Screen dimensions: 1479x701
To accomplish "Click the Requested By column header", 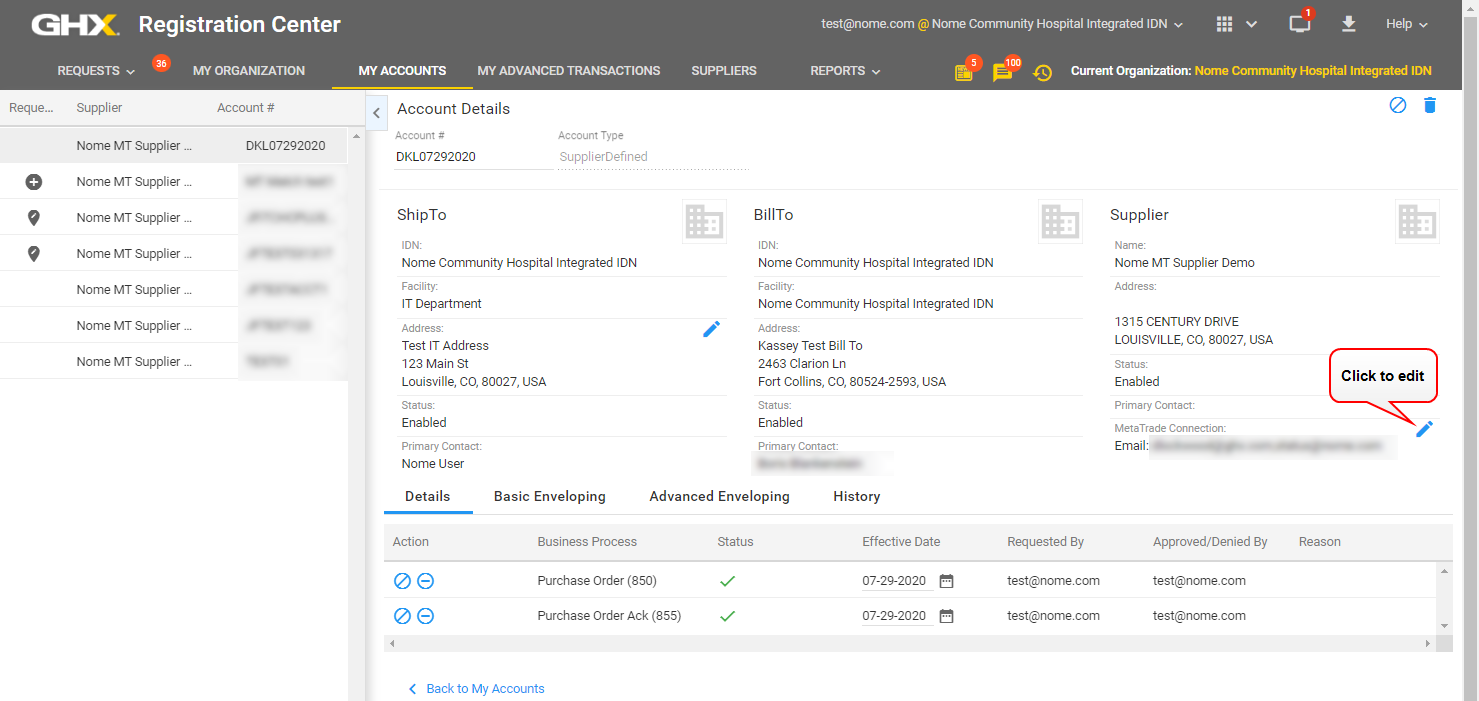I will tap(1045, 542).
